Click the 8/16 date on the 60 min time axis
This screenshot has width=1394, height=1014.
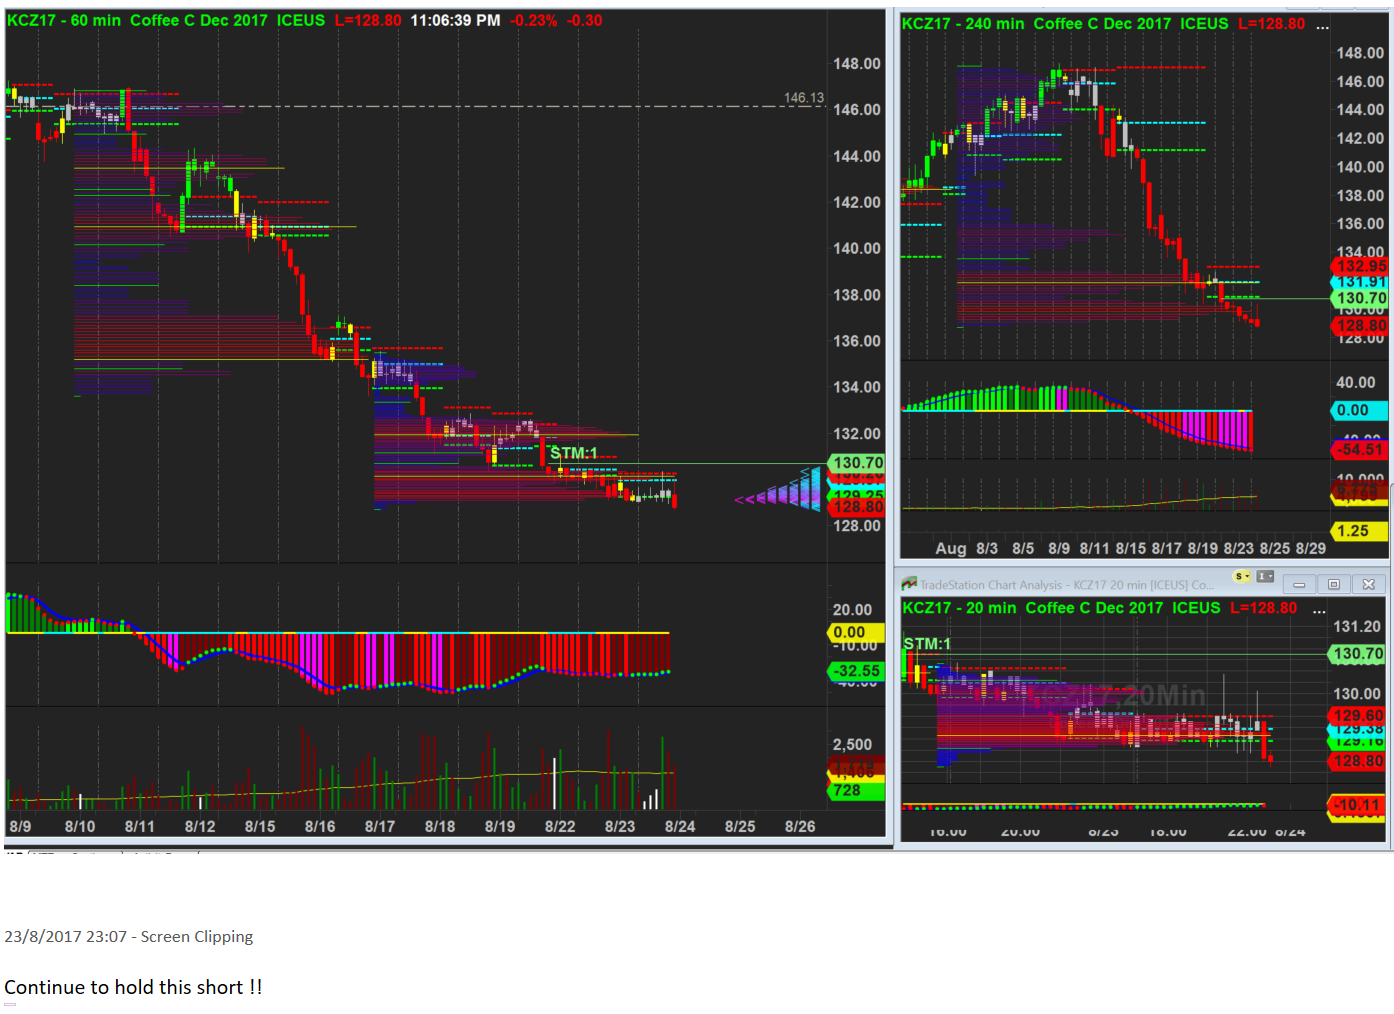(320, 827)
